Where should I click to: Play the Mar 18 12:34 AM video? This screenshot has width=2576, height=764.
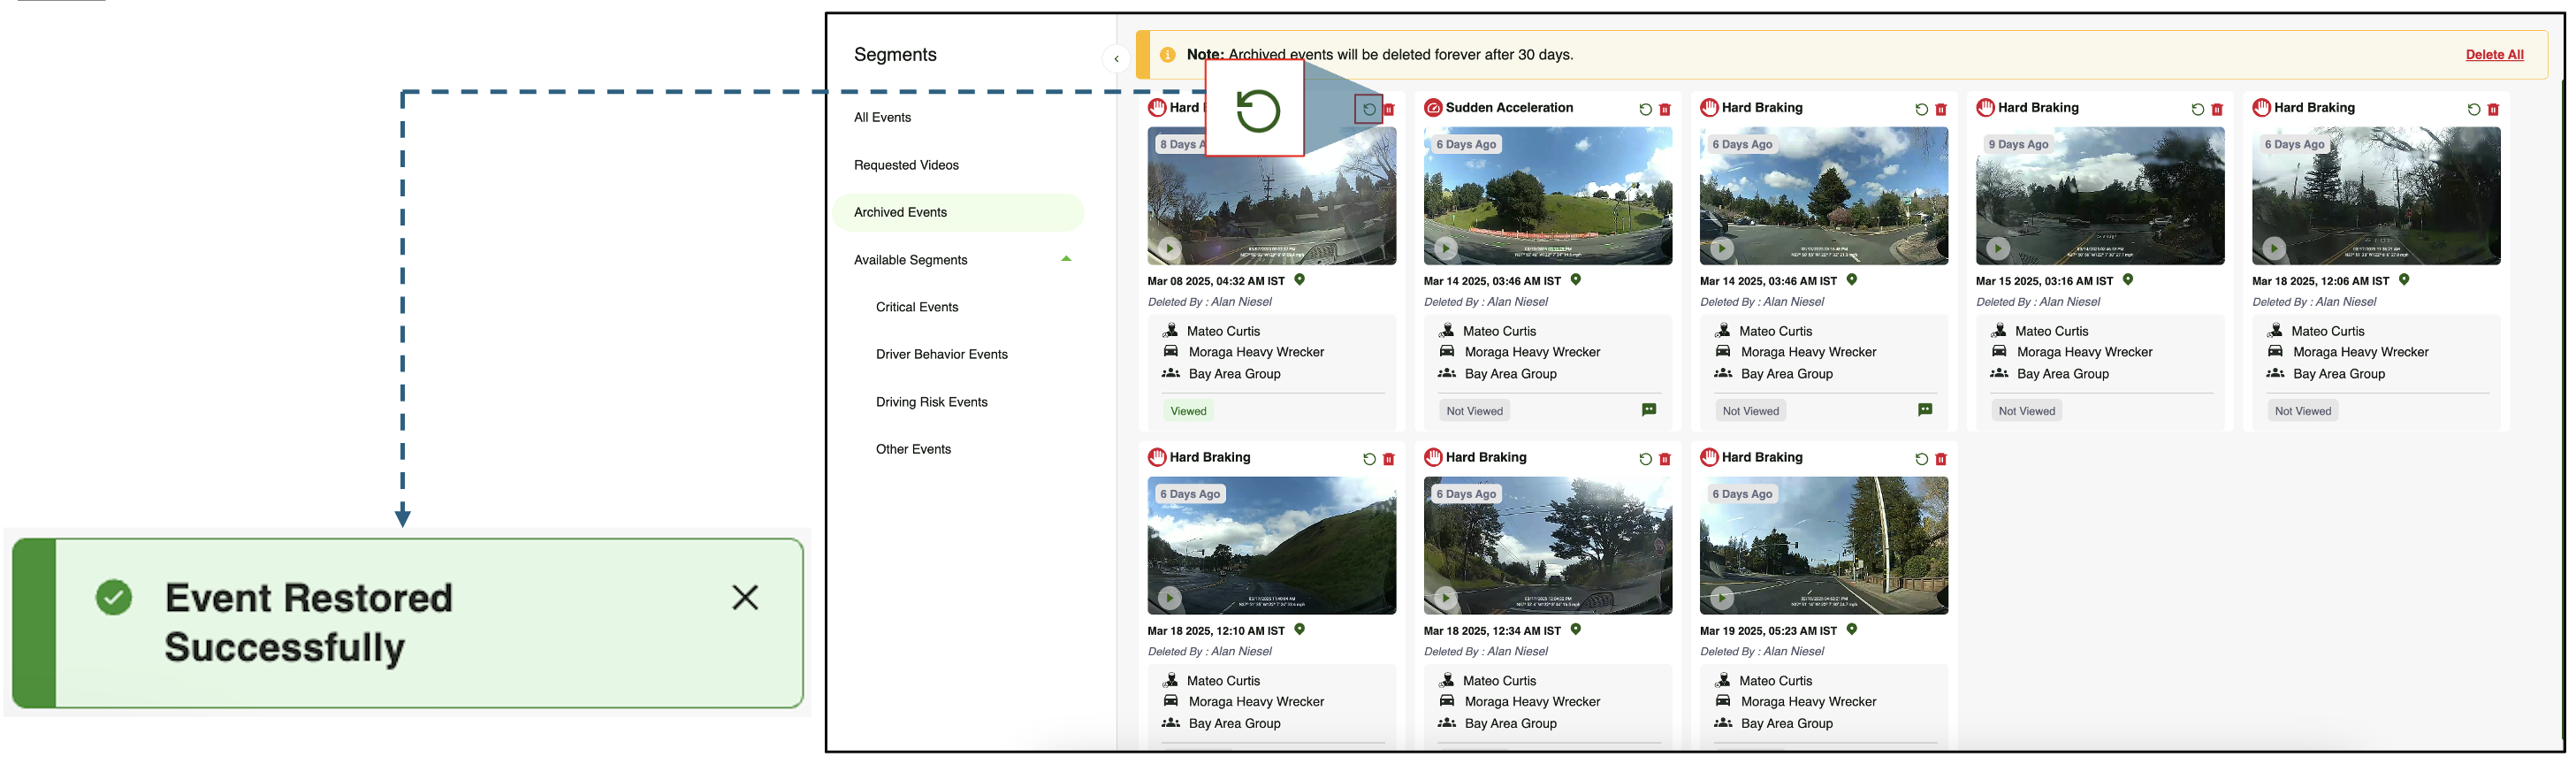1446,598
